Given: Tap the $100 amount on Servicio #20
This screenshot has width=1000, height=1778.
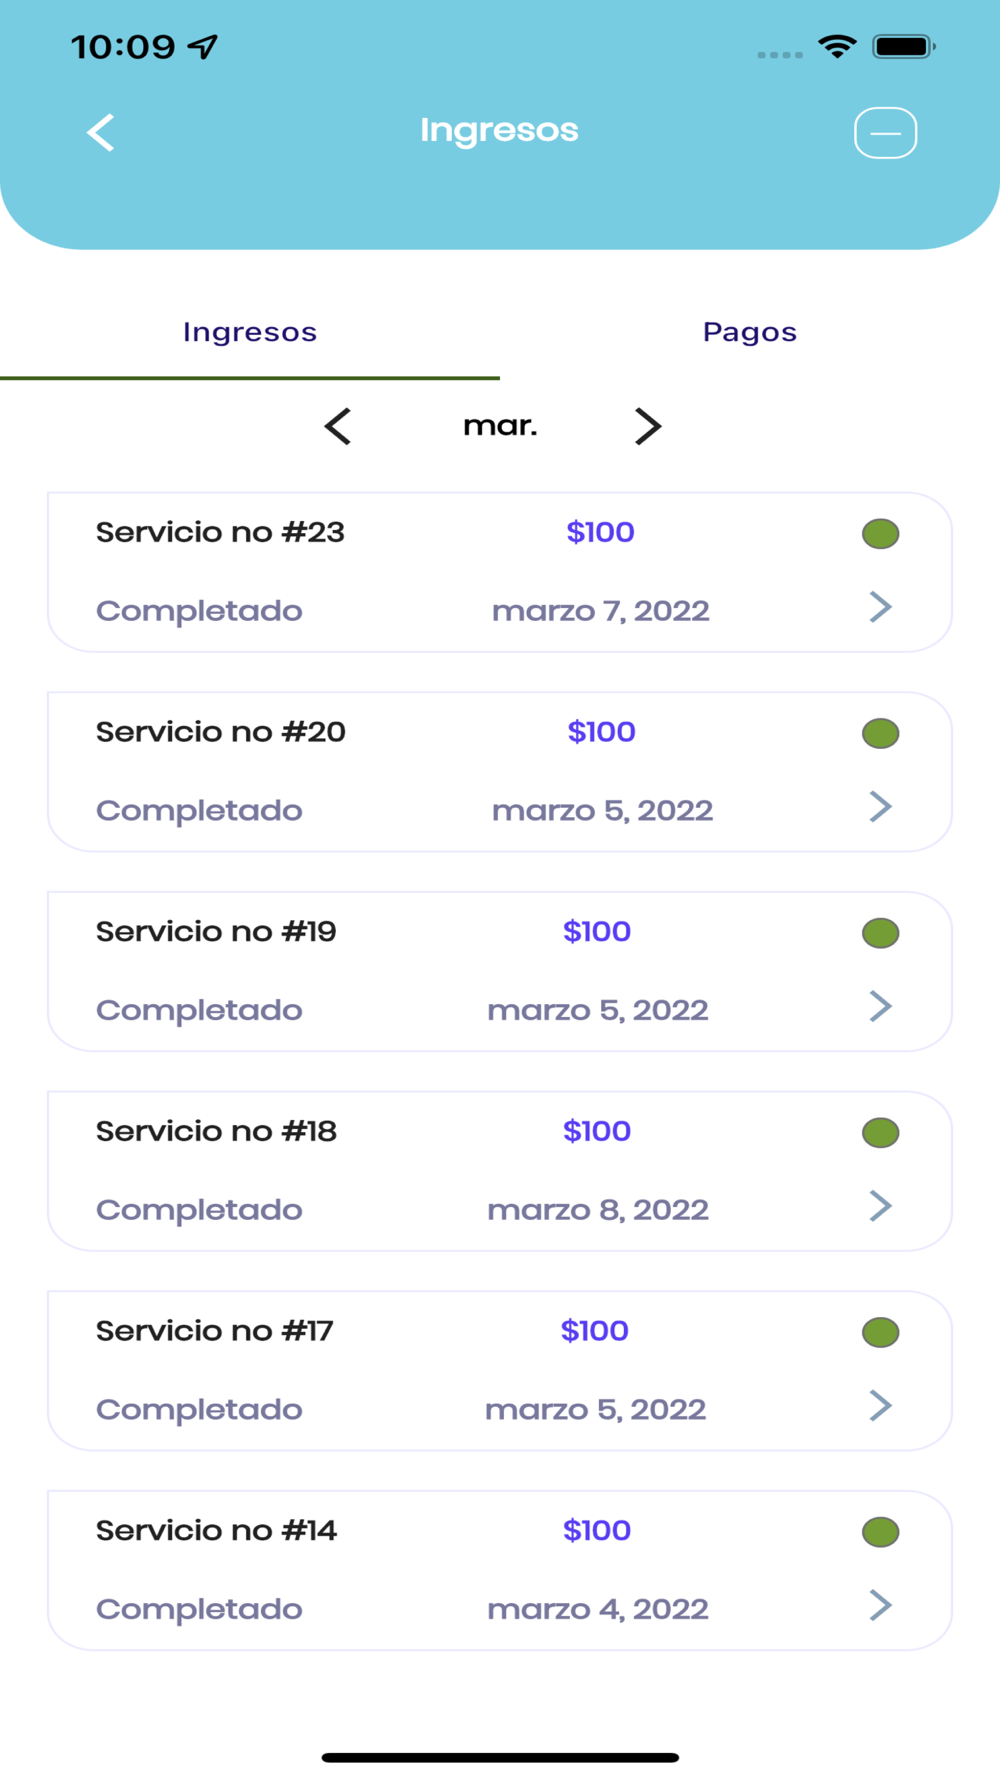Looking at the screenshot, I should 601,732.
